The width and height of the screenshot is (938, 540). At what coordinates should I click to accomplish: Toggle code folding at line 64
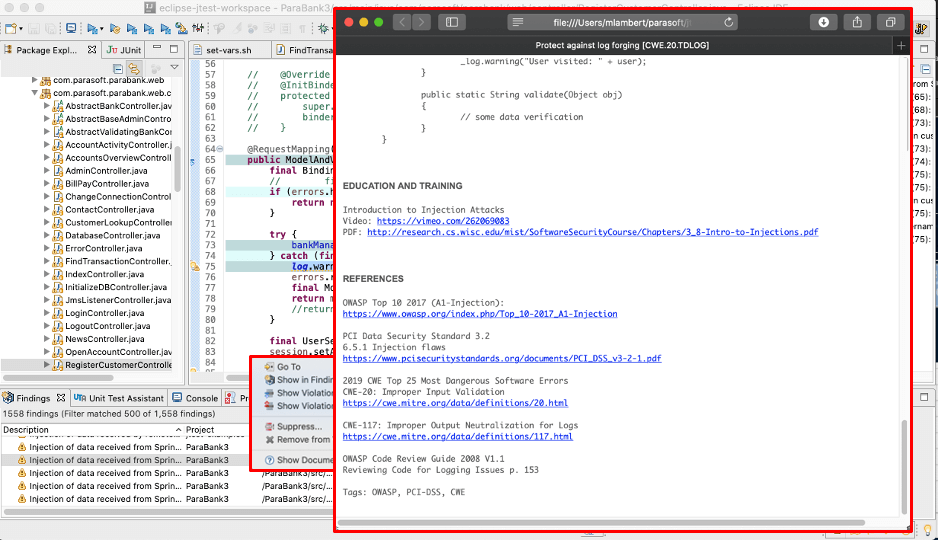(x=220, y=149)
